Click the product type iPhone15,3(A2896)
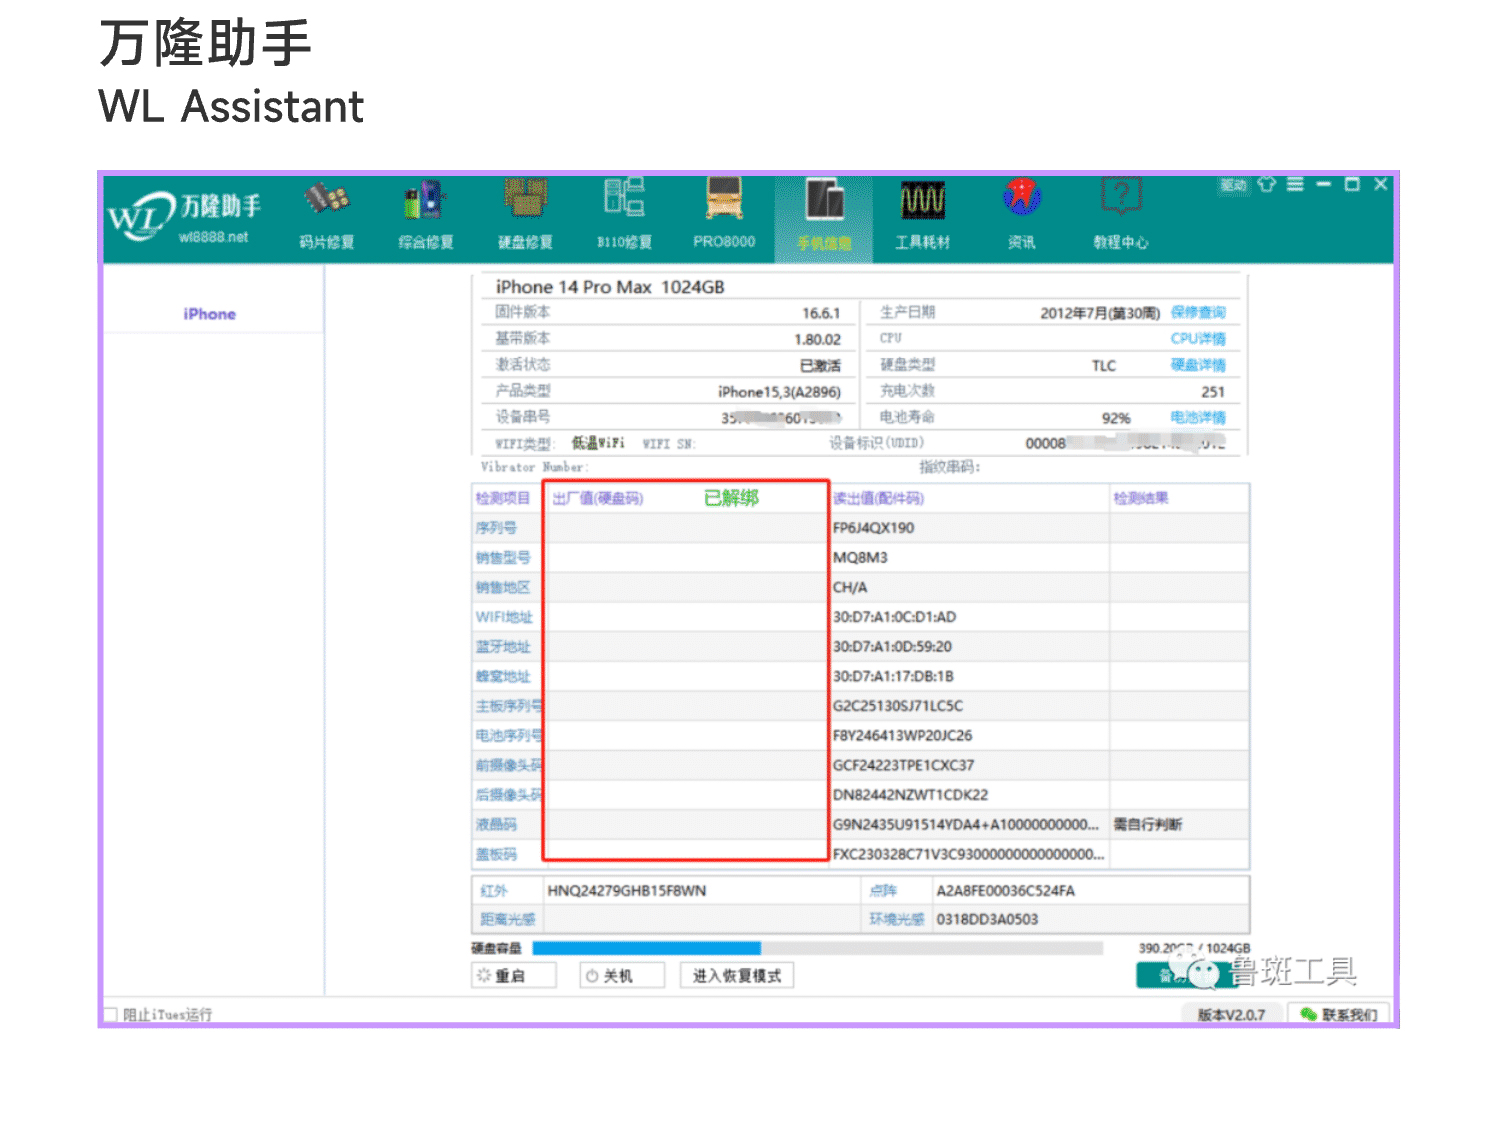 click(779, 392)
